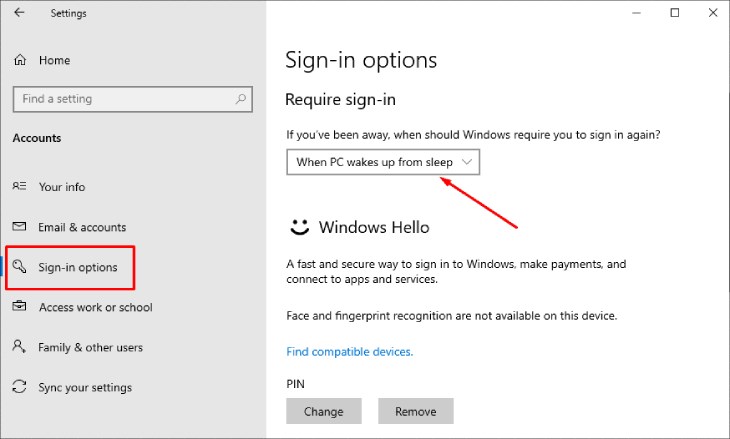Select Family & other users
730x439 pixels.
pos(90,347)
